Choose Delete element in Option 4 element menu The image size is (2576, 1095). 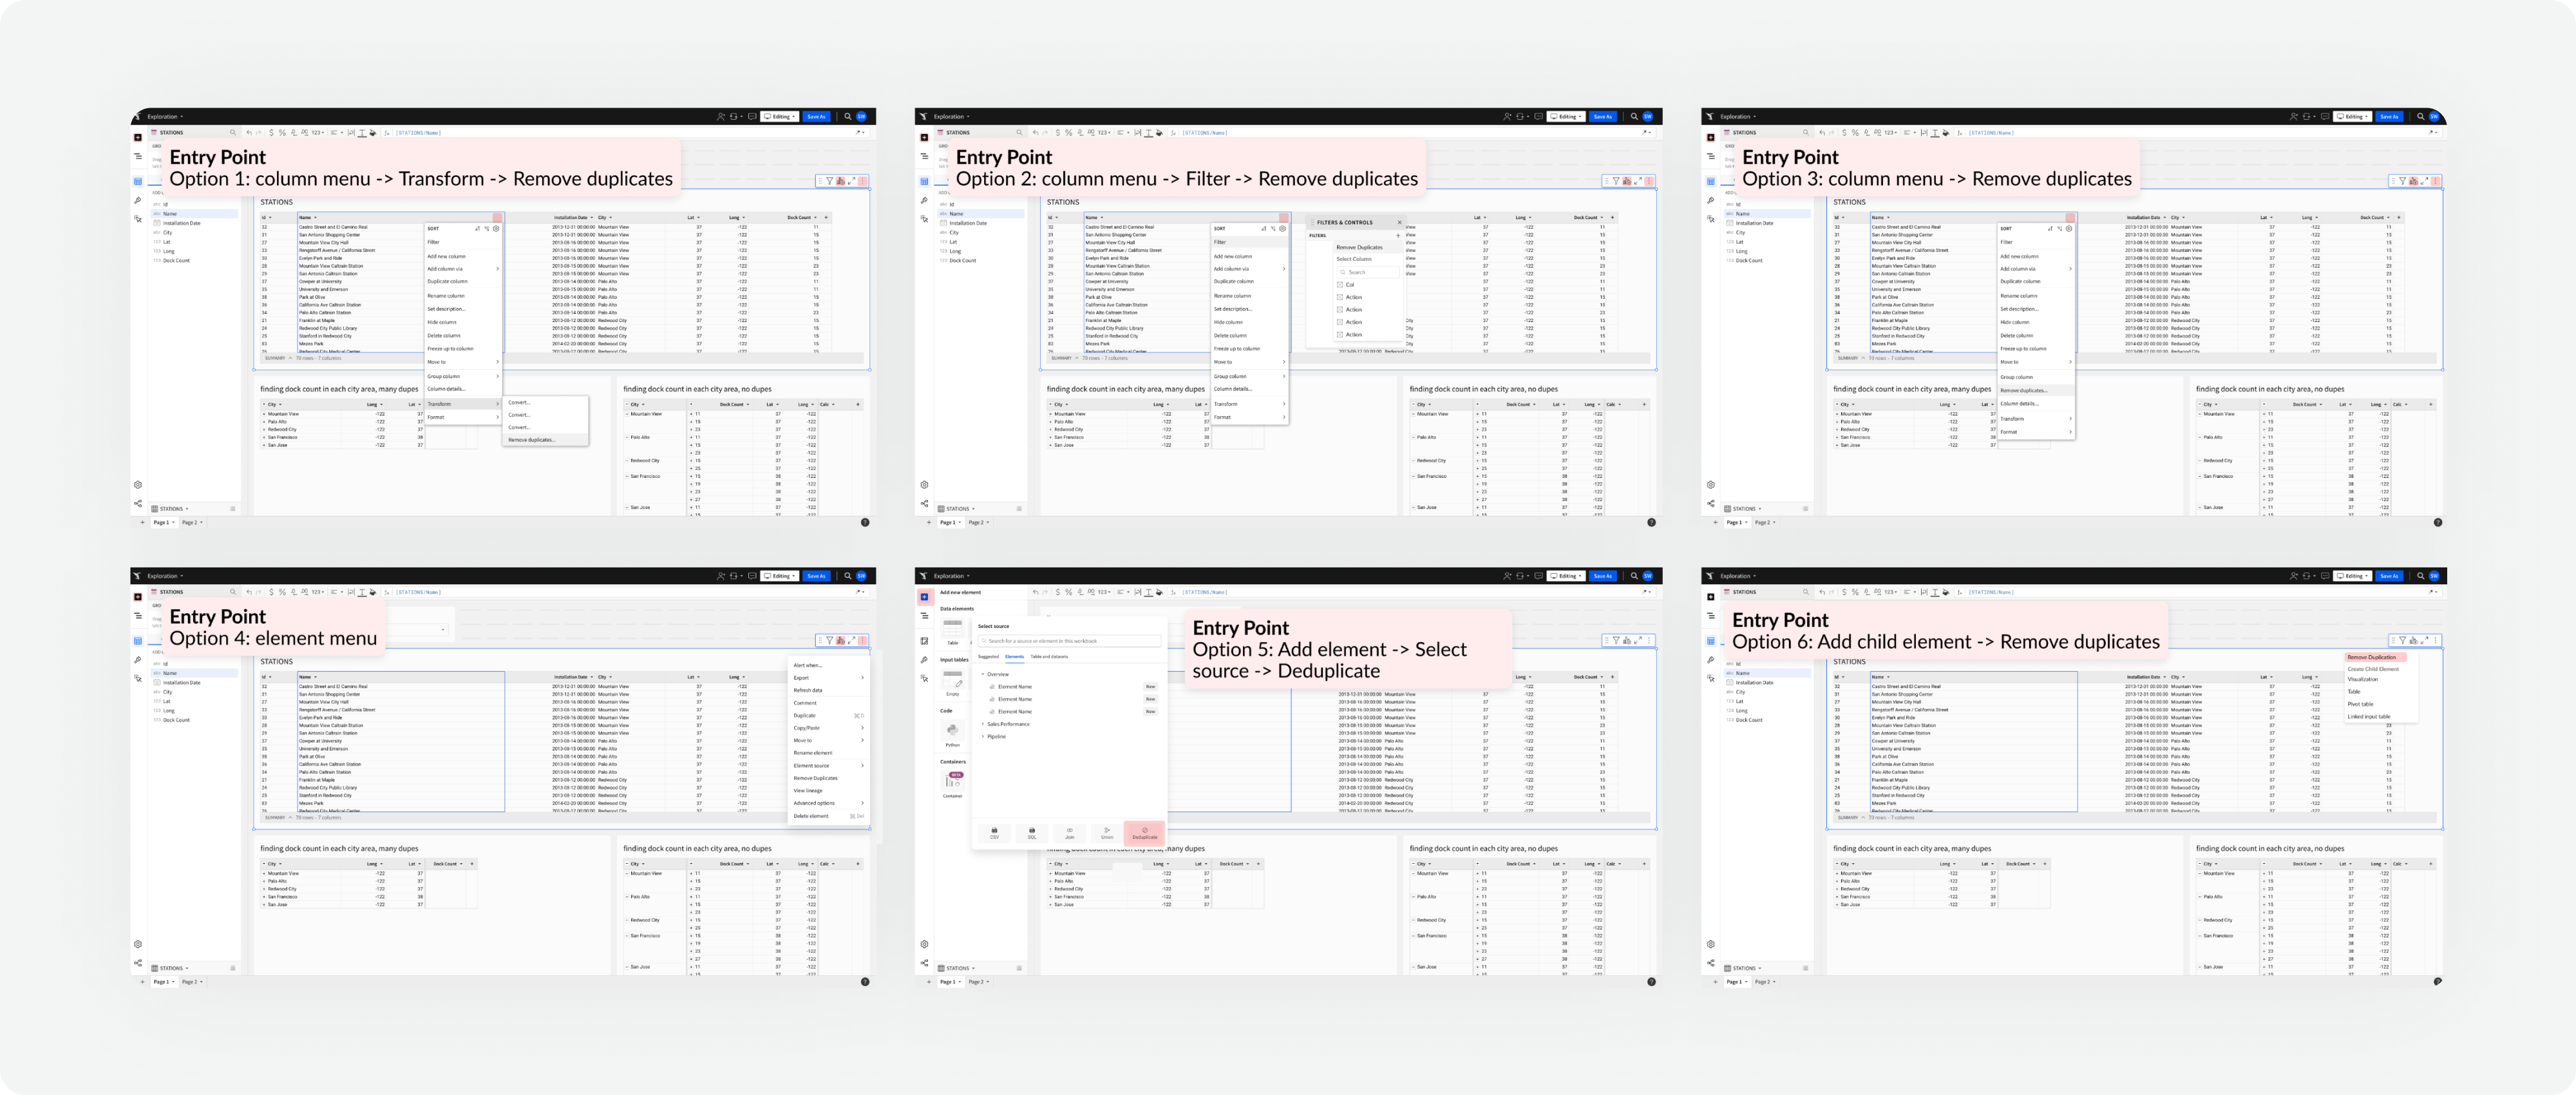tap(828, 816)
